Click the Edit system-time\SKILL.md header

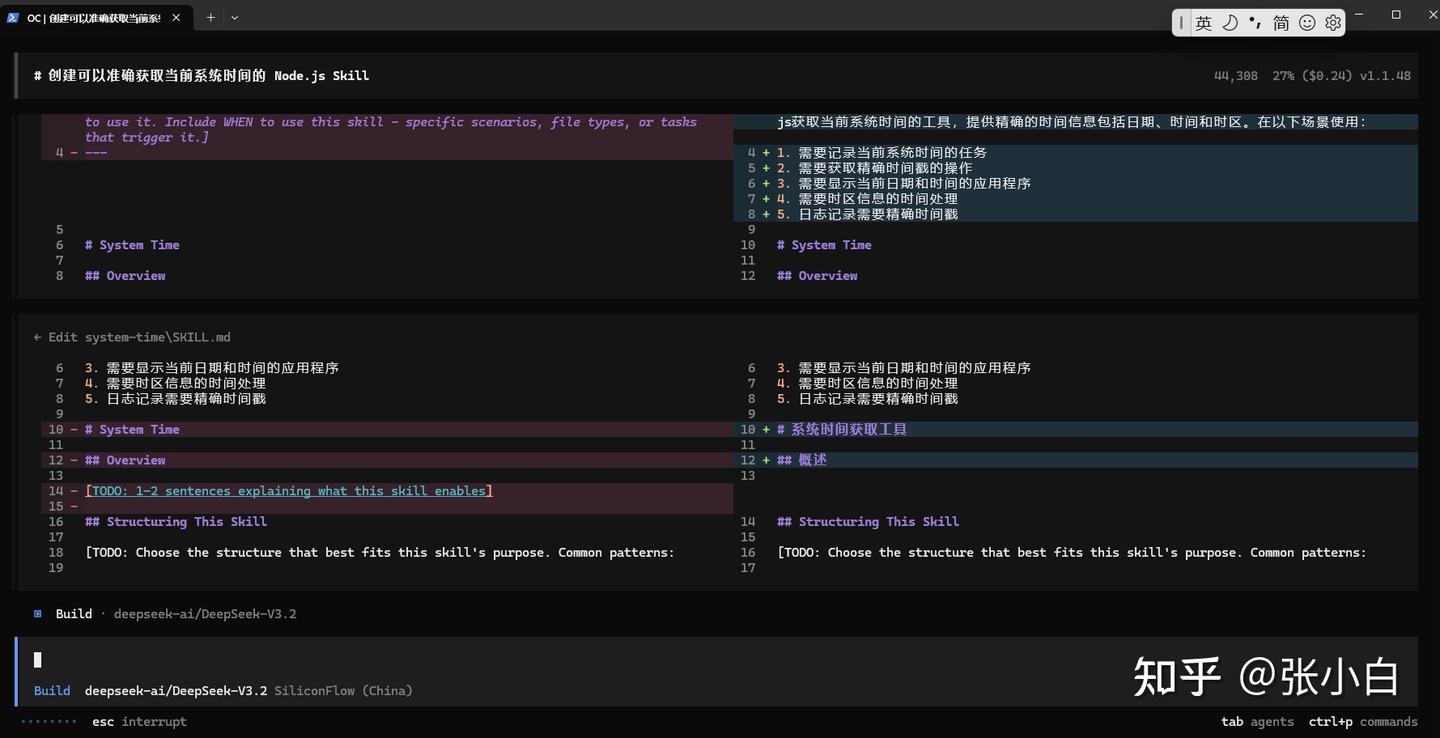click(132, 337)
